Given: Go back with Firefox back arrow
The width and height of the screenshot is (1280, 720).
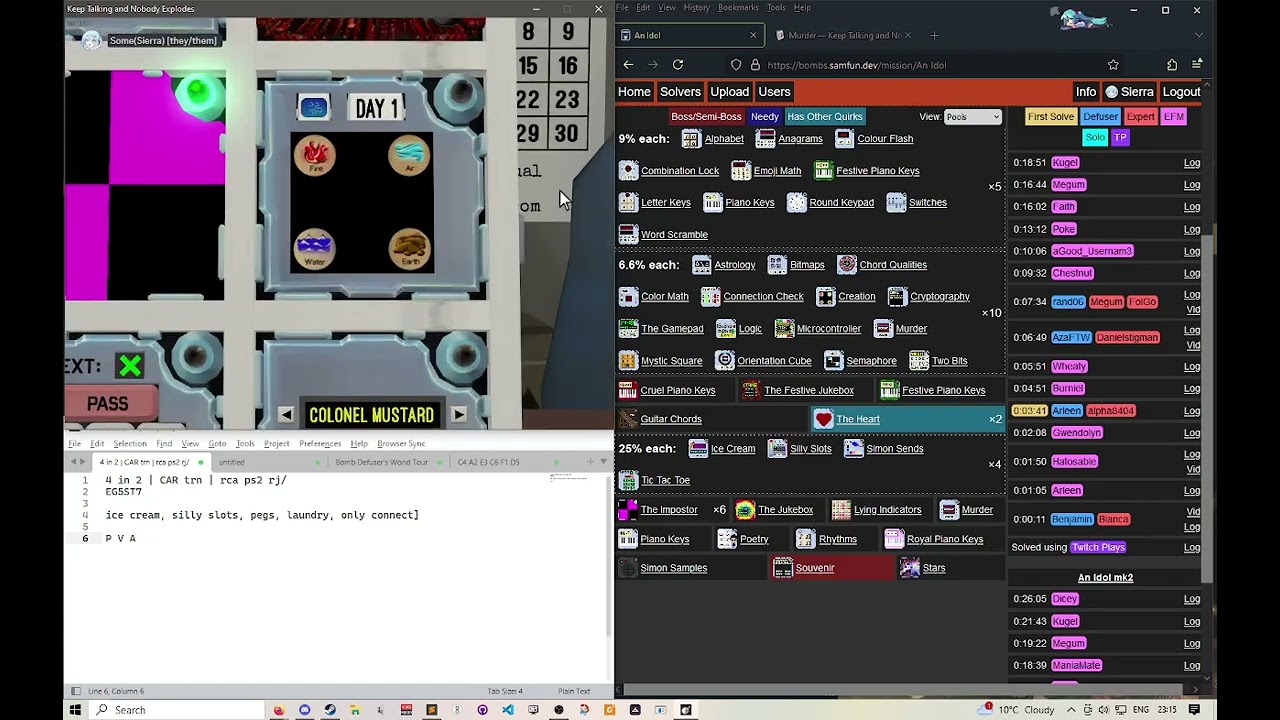Looking at the screenshot, I should [x=628, y=65].
